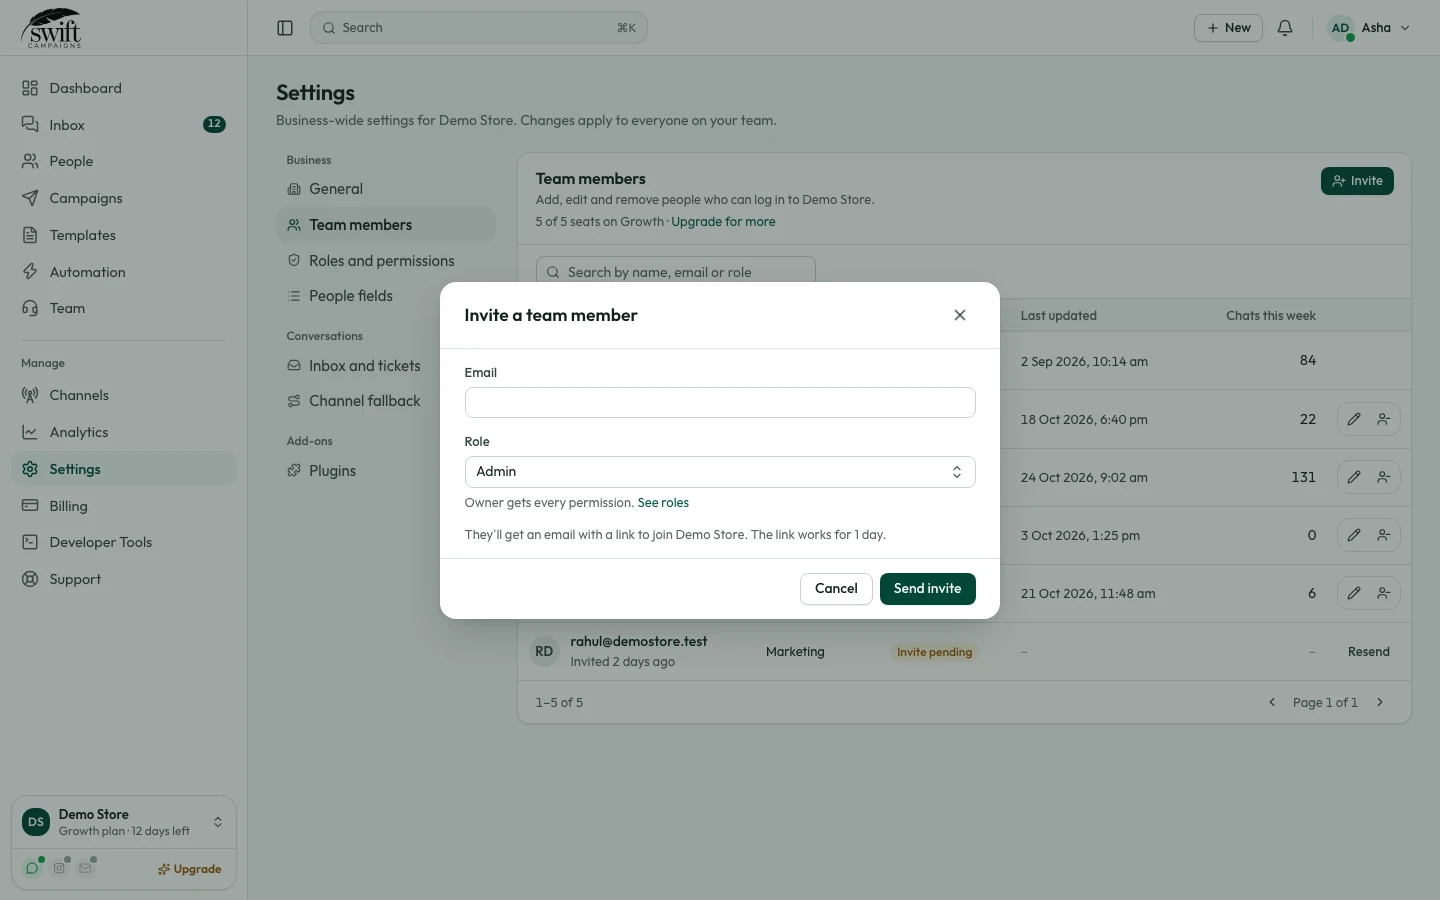The image size is (1440, 900).
Task: Click the Invite button in Team members
Action: click(1357, 181)
